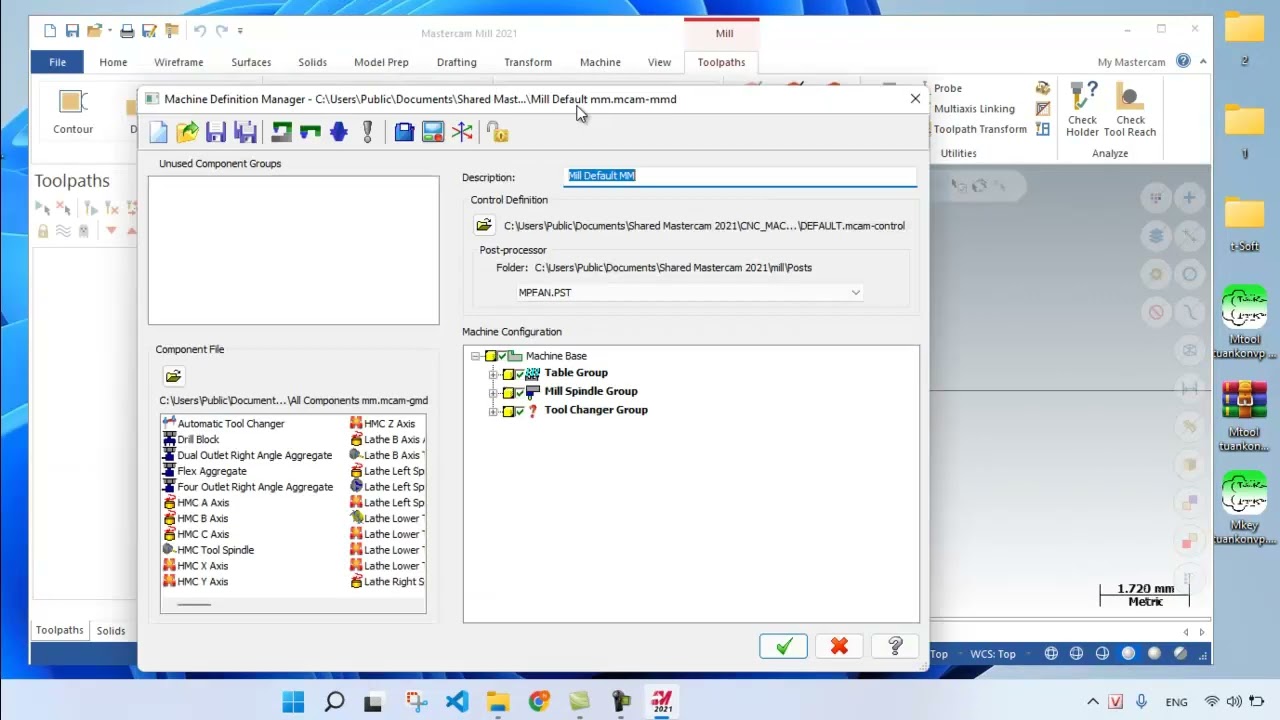
Task: Click the My Mastercam link
Action: (x=1131, y=62)
